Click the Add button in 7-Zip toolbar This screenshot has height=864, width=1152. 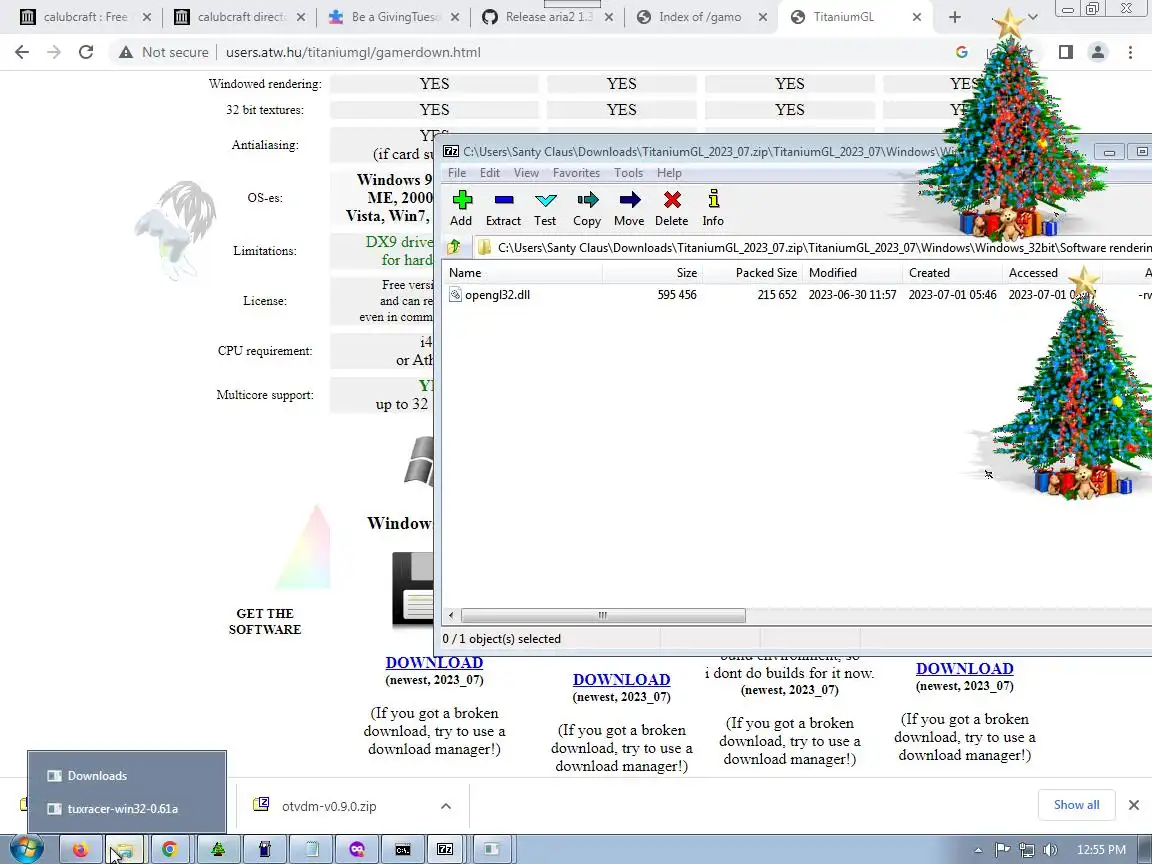[461, 208]
